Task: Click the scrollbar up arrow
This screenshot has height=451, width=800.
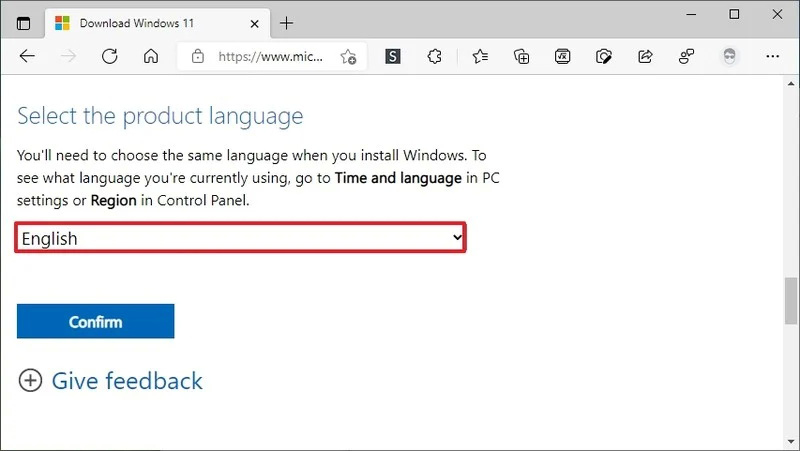Action: pyautogui.click(x=791, y=83)
